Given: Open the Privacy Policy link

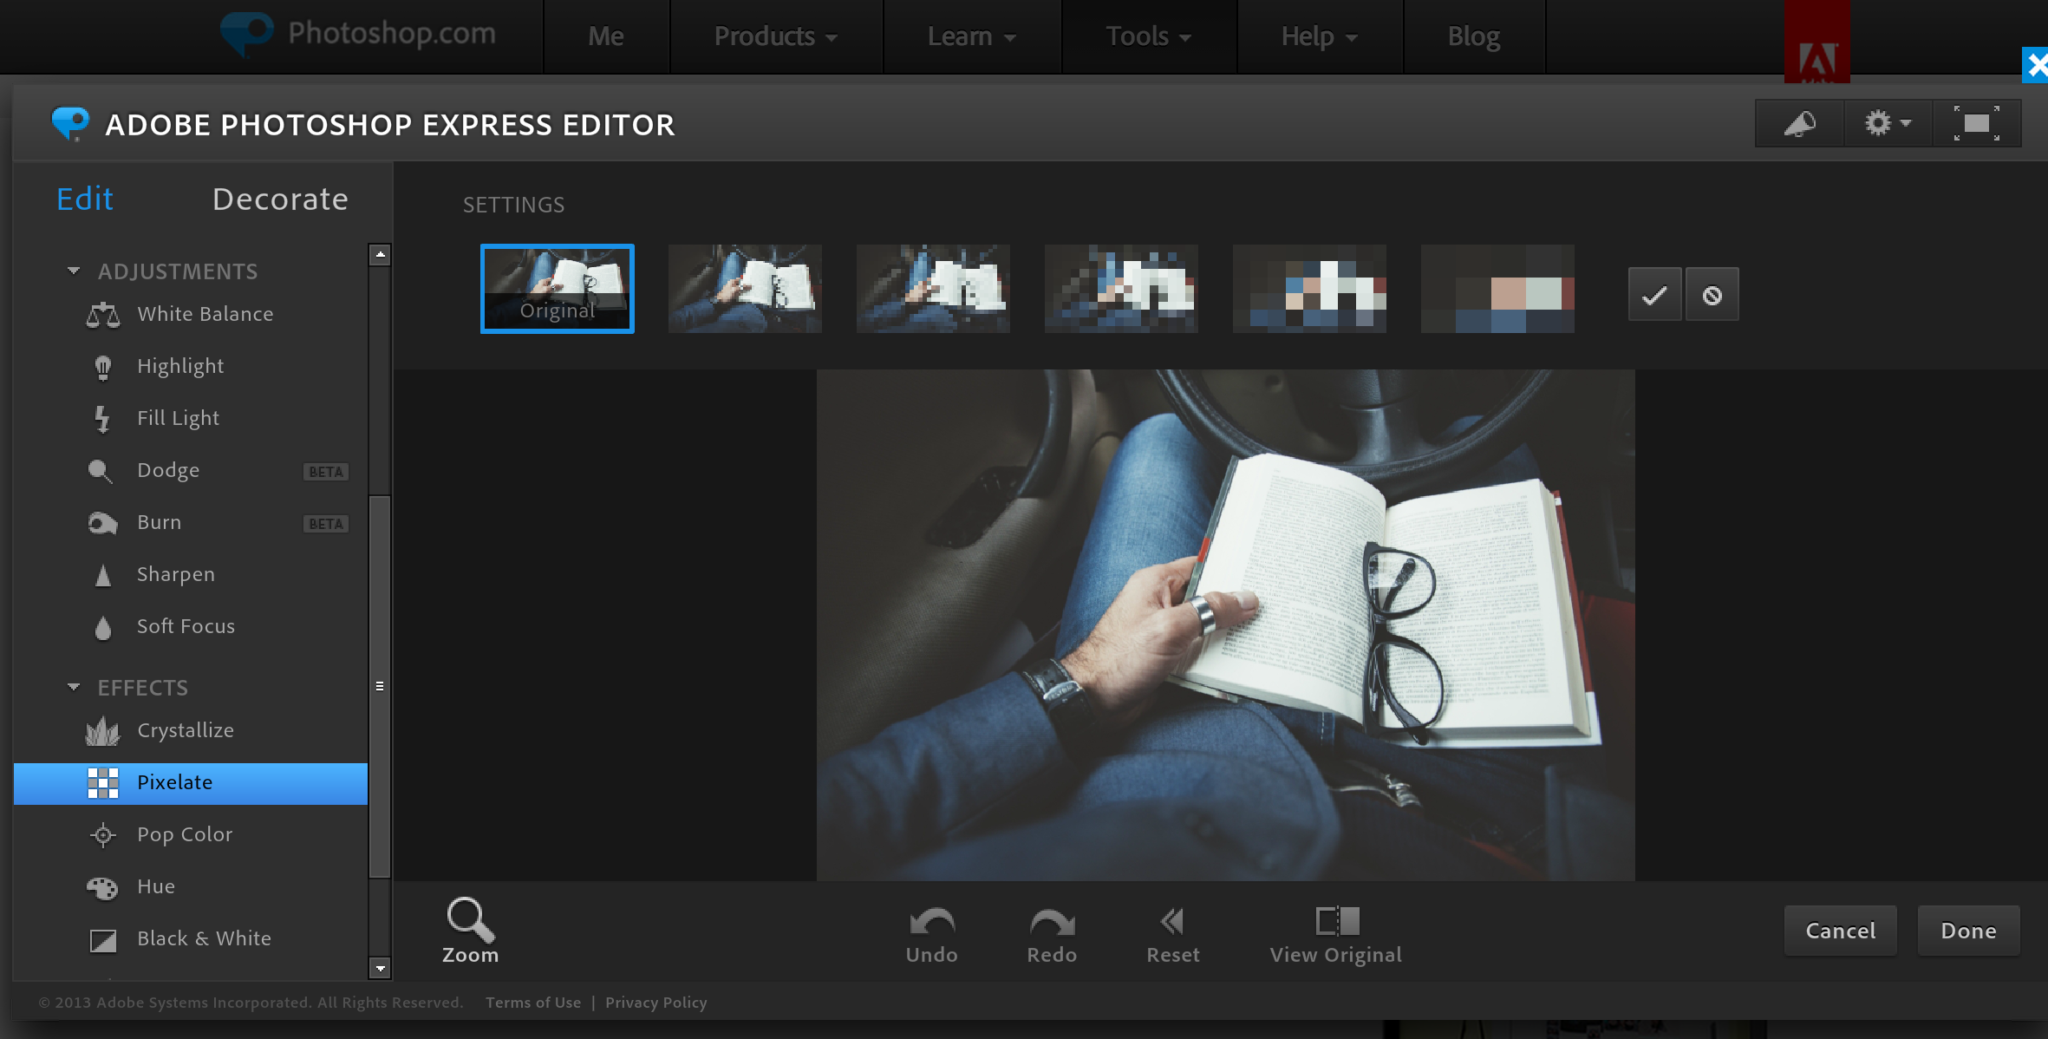Looking at the screenshot, I should pos(656,1002).
